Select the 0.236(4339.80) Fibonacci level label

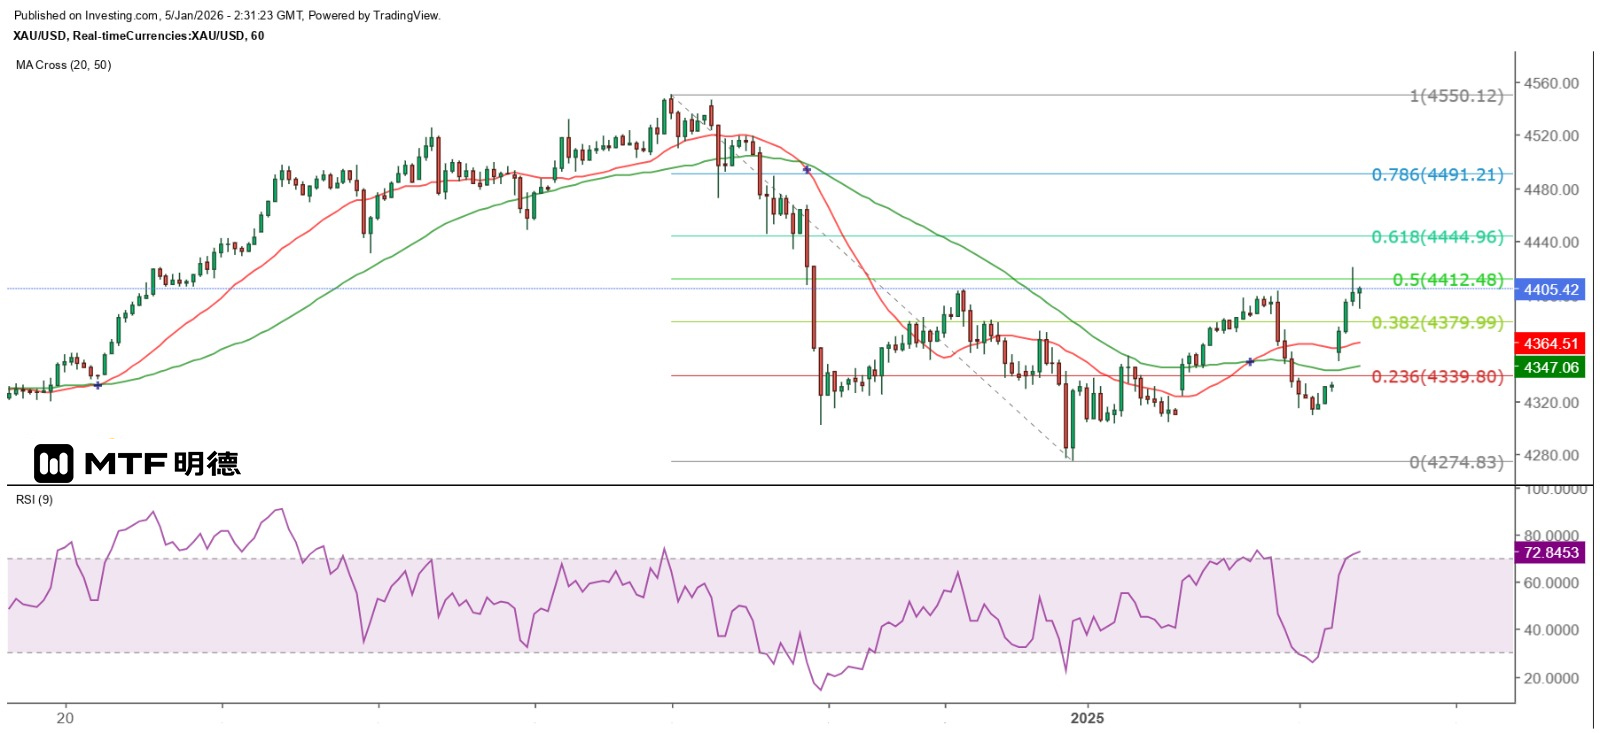[x=1437, y=377]
